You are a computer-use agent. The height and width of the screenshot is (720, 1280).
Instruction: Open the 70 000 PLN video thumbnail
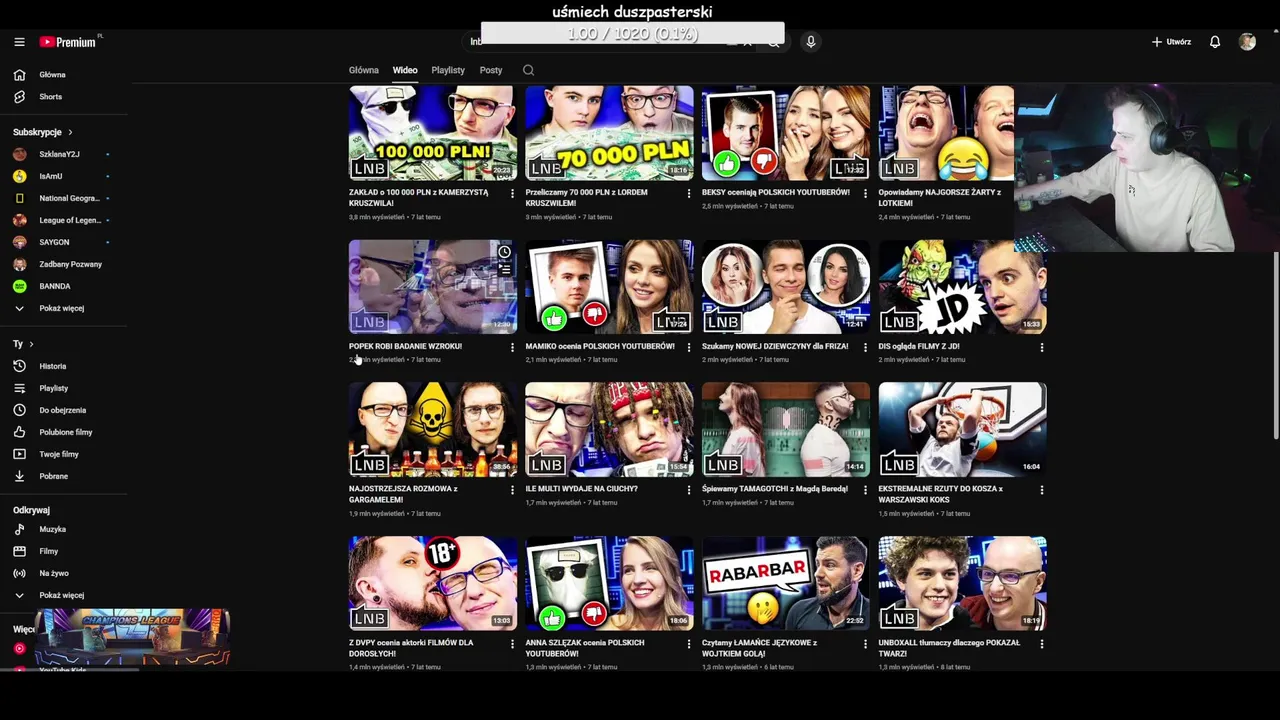point(609,132)
